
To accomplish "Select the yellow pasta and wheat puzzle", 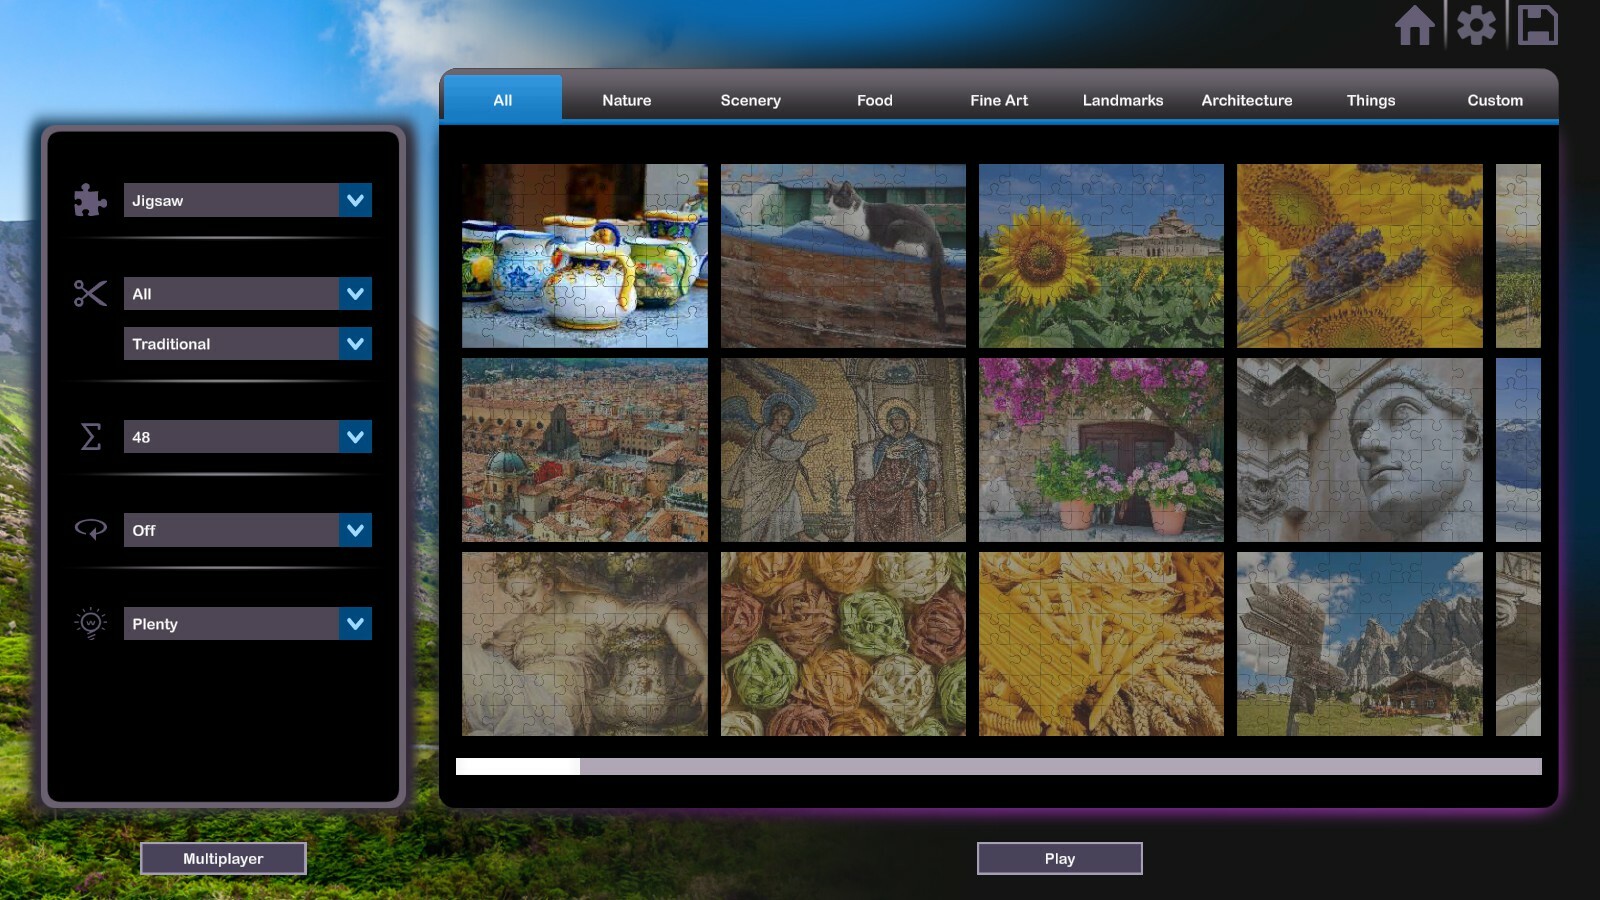I will click(1101, 644).
